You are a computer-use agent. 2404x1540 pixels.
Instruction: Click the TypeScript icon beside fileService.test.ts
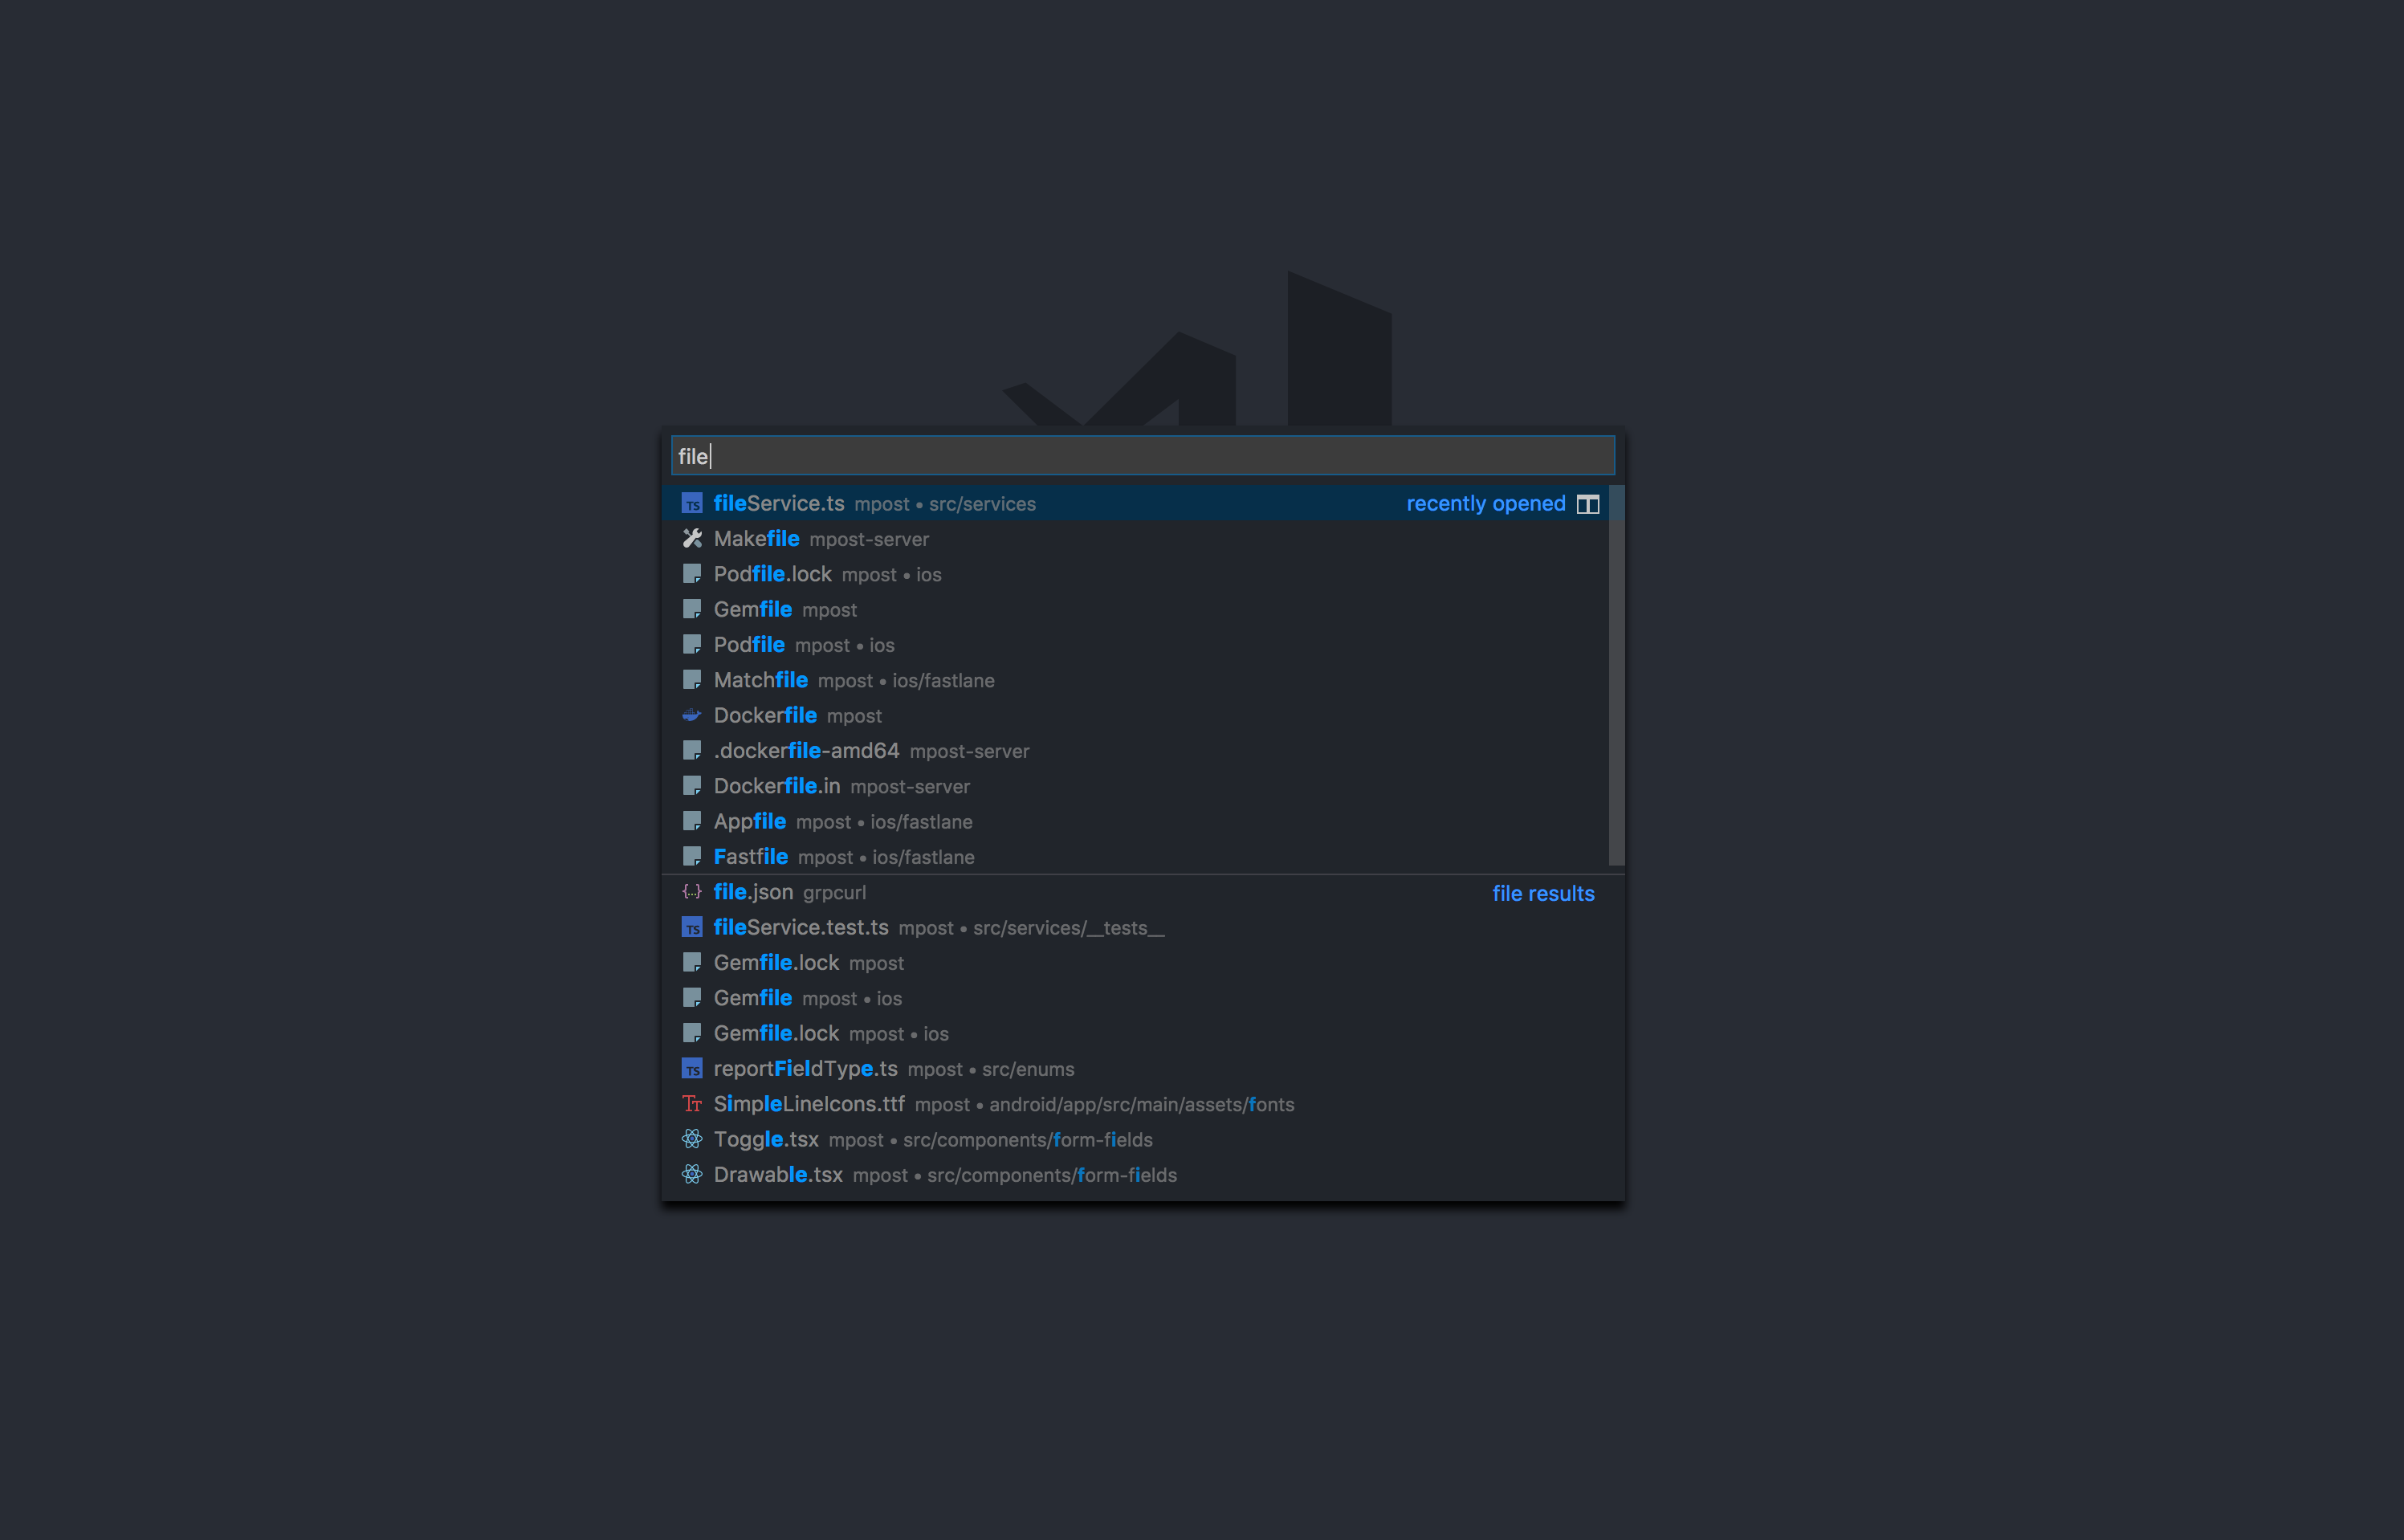(x=692, y=928)
